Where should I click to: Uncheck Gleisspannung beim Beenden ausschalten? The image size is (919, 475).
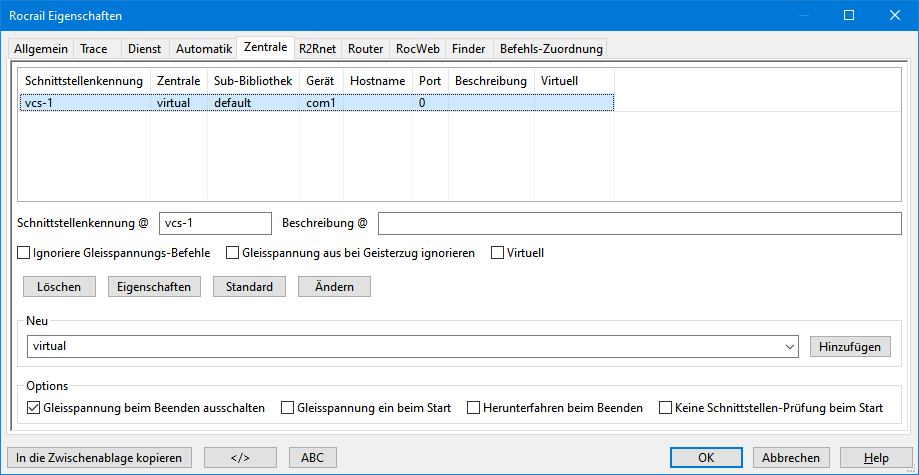(34, 408)
